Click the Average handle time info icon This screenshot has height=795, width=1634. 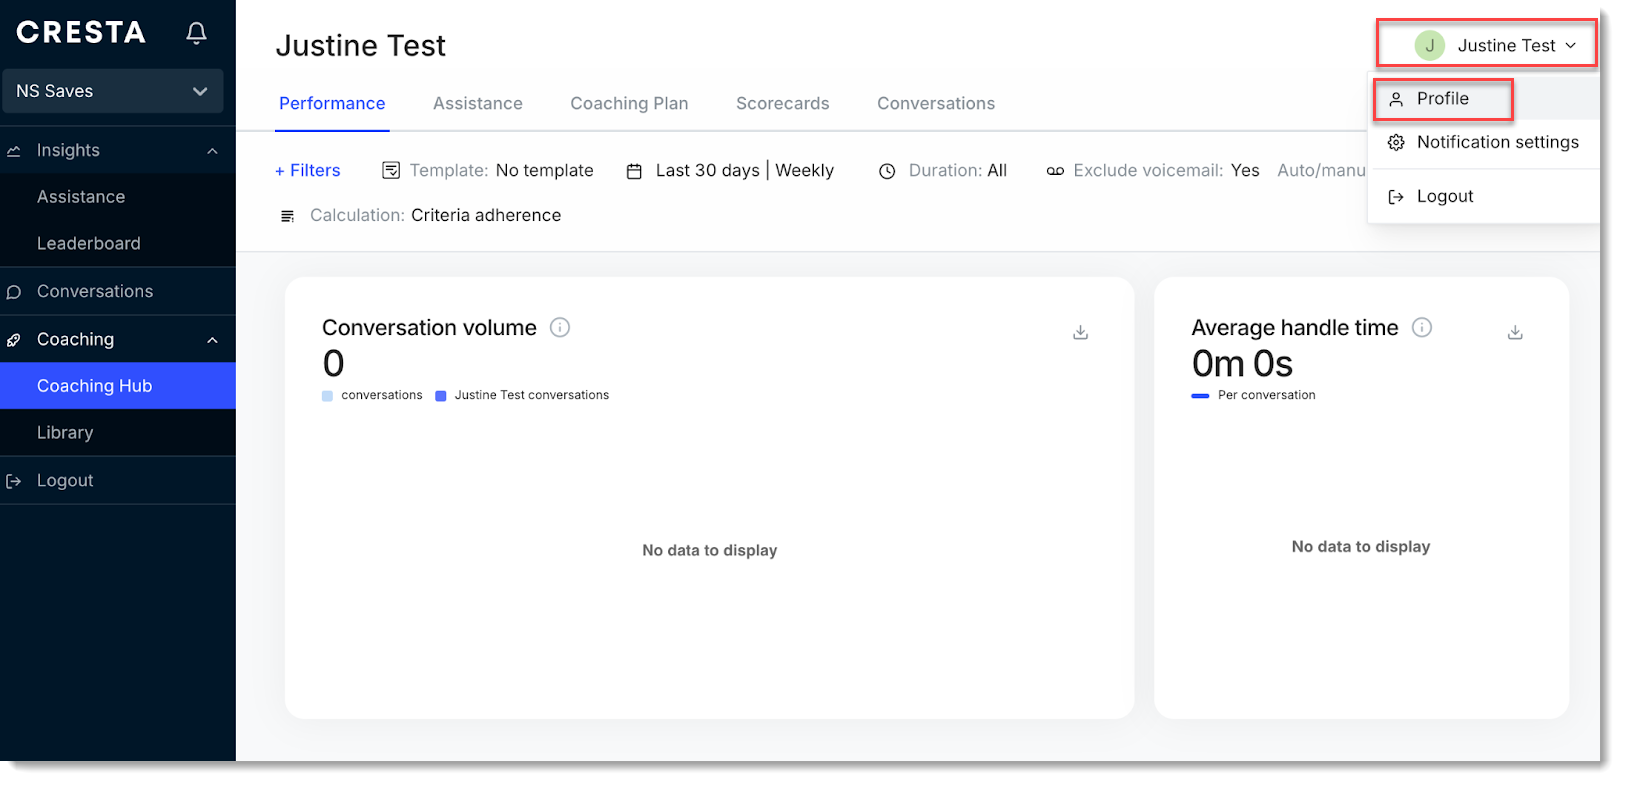coord(1422,327)
